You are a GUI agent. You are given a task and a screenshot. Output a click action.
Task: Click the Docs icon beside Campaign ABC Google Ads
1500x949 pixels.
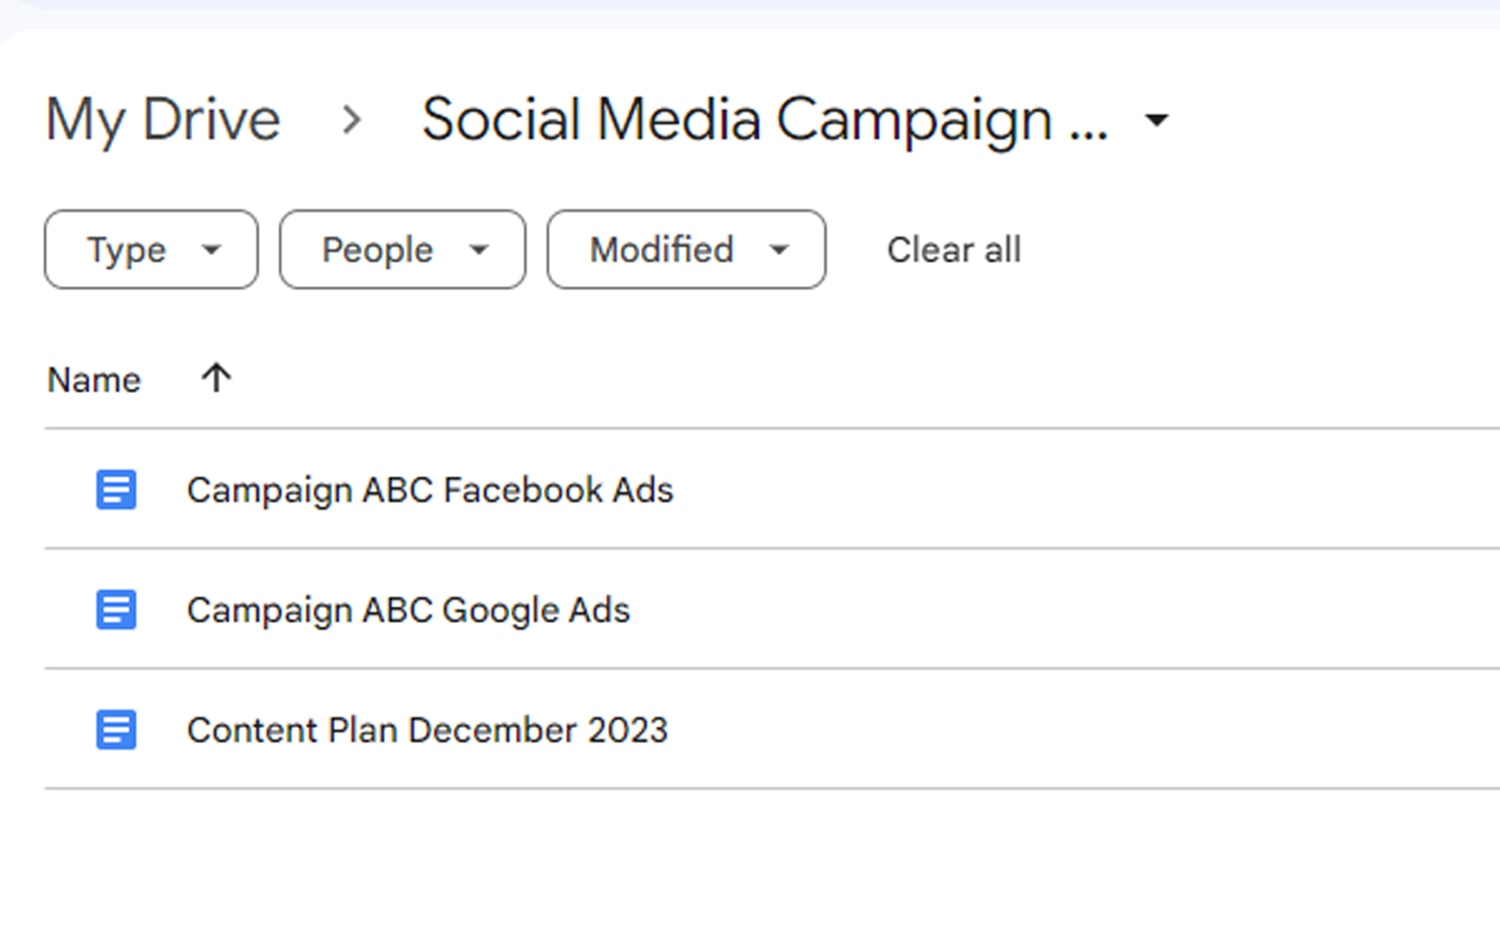point(116,610)
